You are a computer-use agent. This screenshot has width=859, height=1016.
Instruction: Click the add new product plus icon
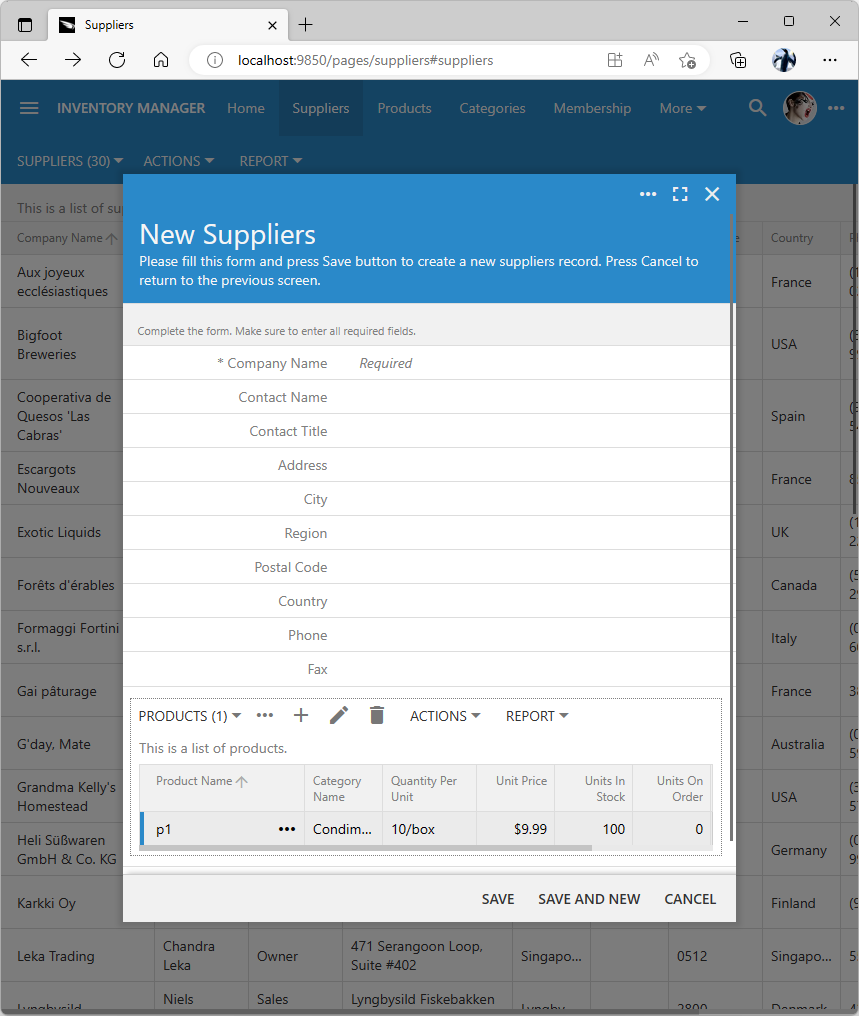(301, 716)
